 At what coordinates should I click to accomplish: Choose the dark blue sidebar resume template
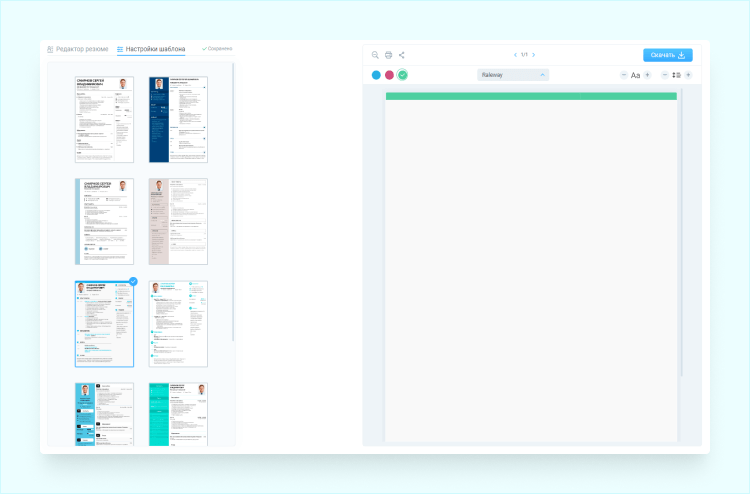point(178,119)
